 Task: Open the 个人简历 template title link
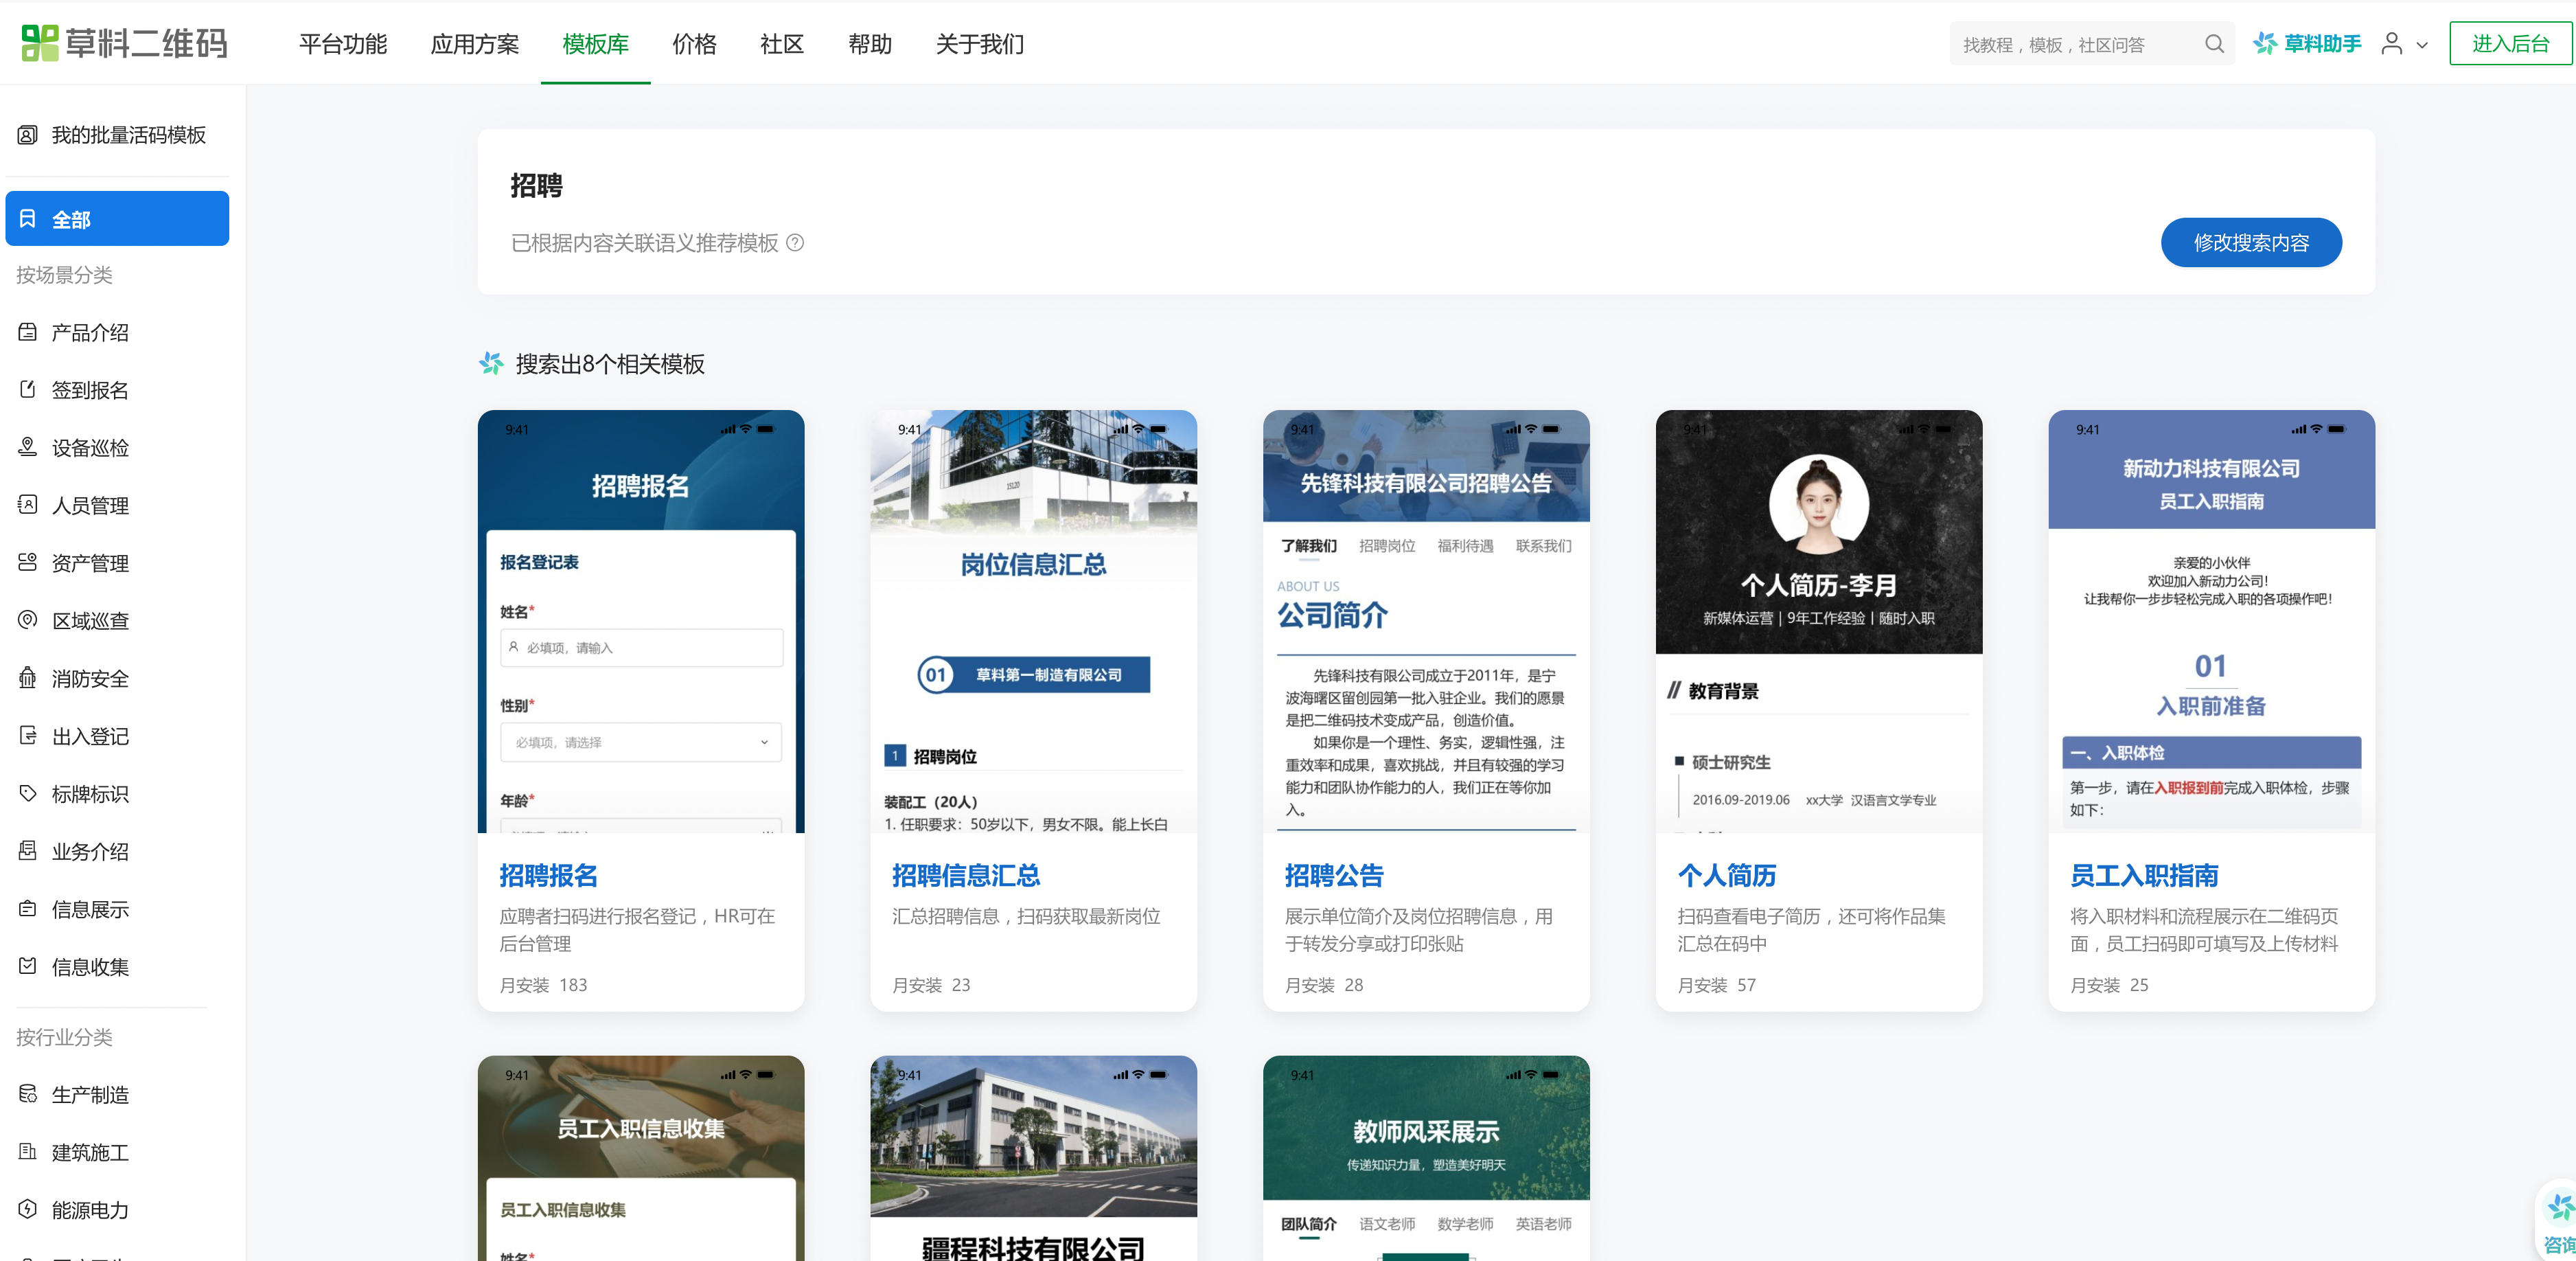(x=1726, y=875)
